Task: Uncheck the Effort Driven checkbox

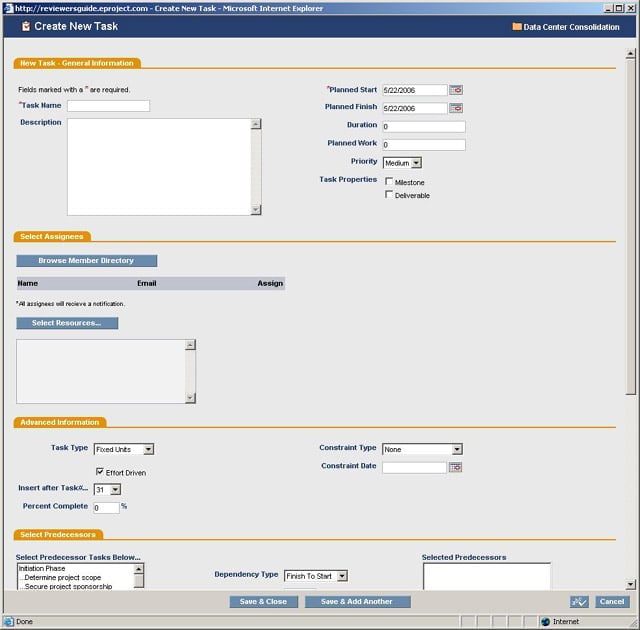Action: [100, 472]
